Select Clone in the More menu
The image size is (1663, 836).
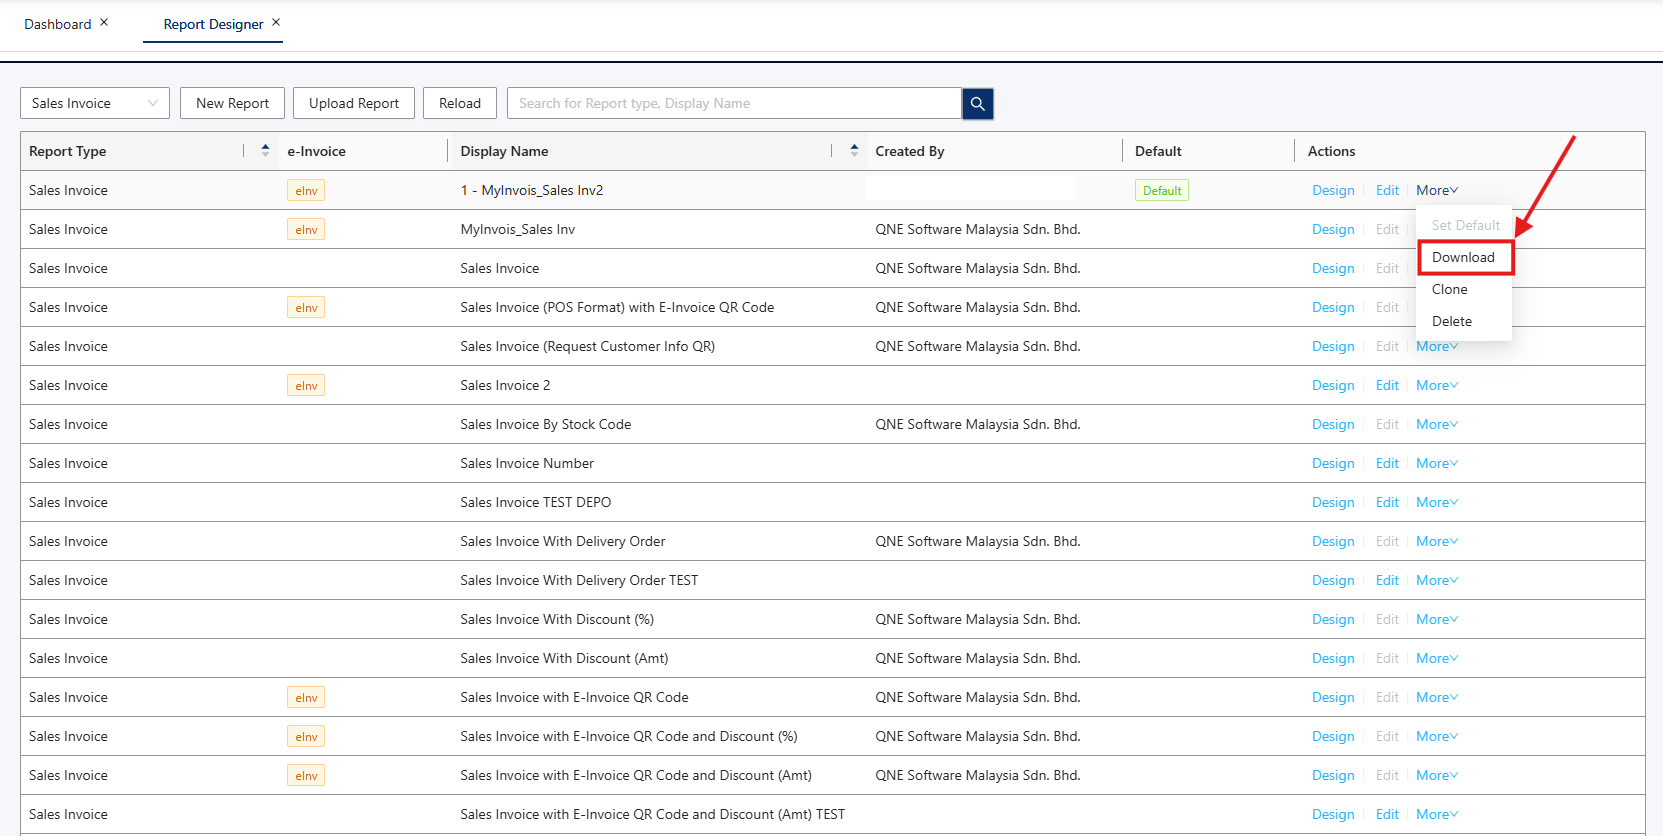(1450, 290)
